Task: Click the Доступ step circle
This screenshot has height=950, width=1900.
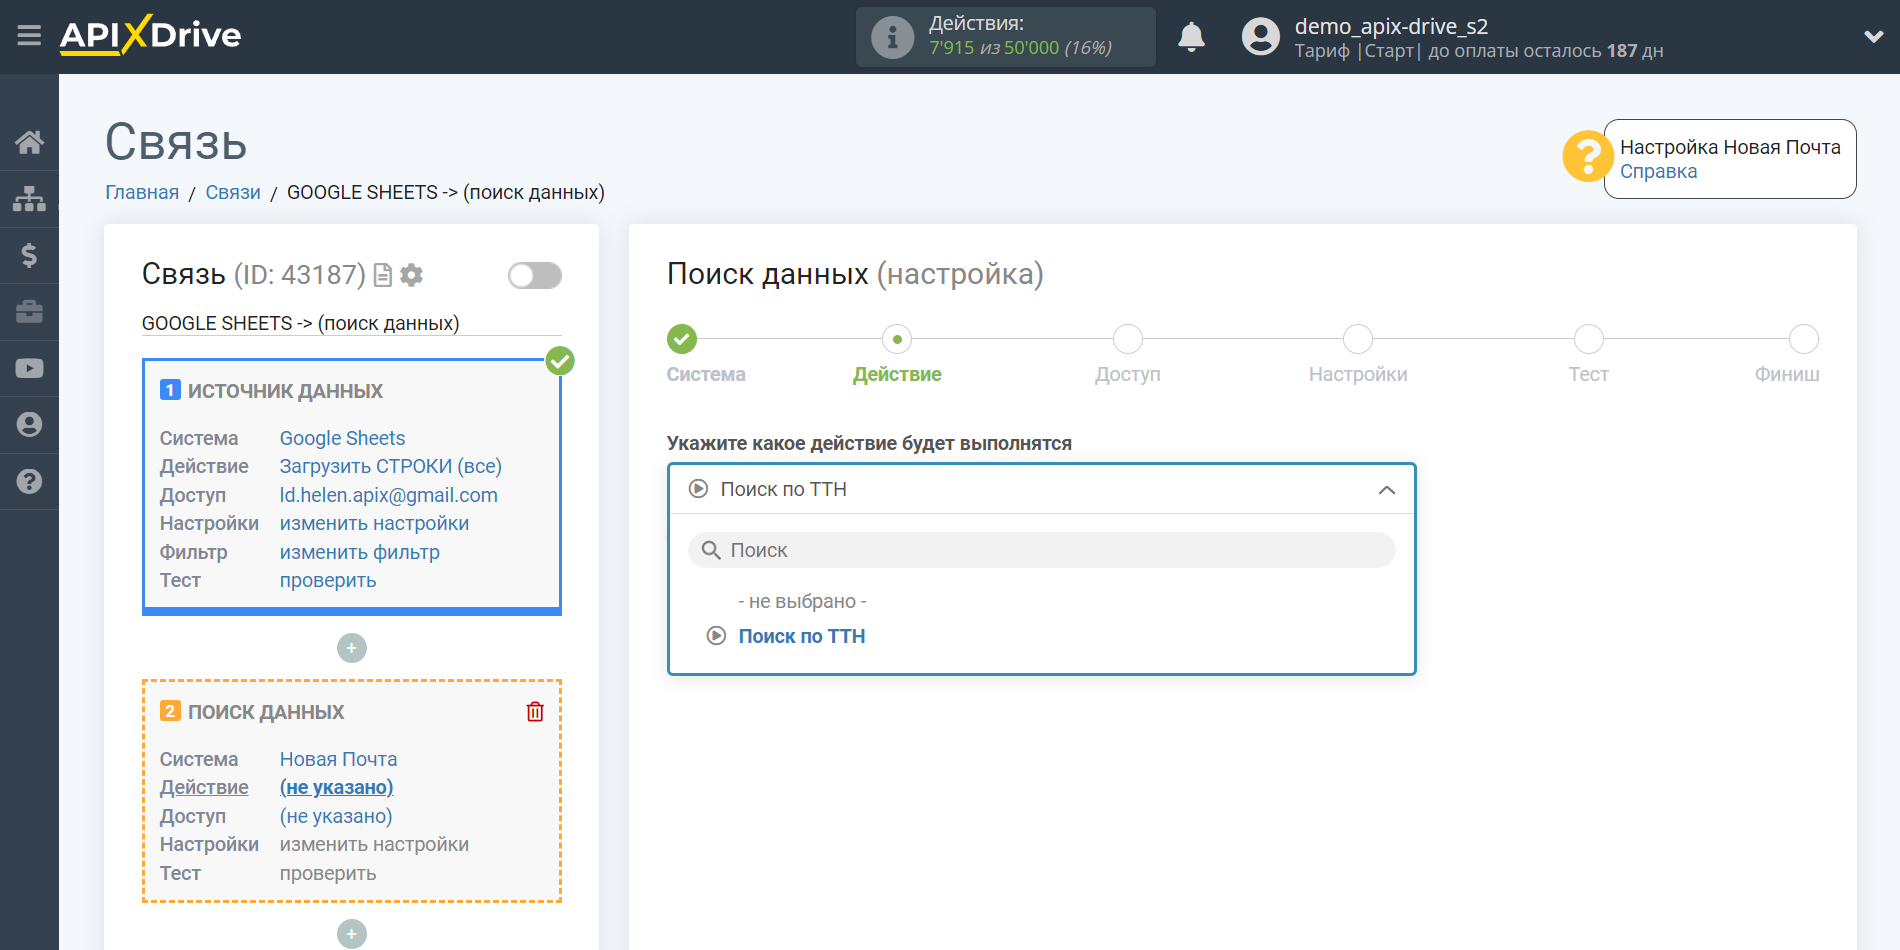Action: pyautogui.click(x=1128, y=339)
